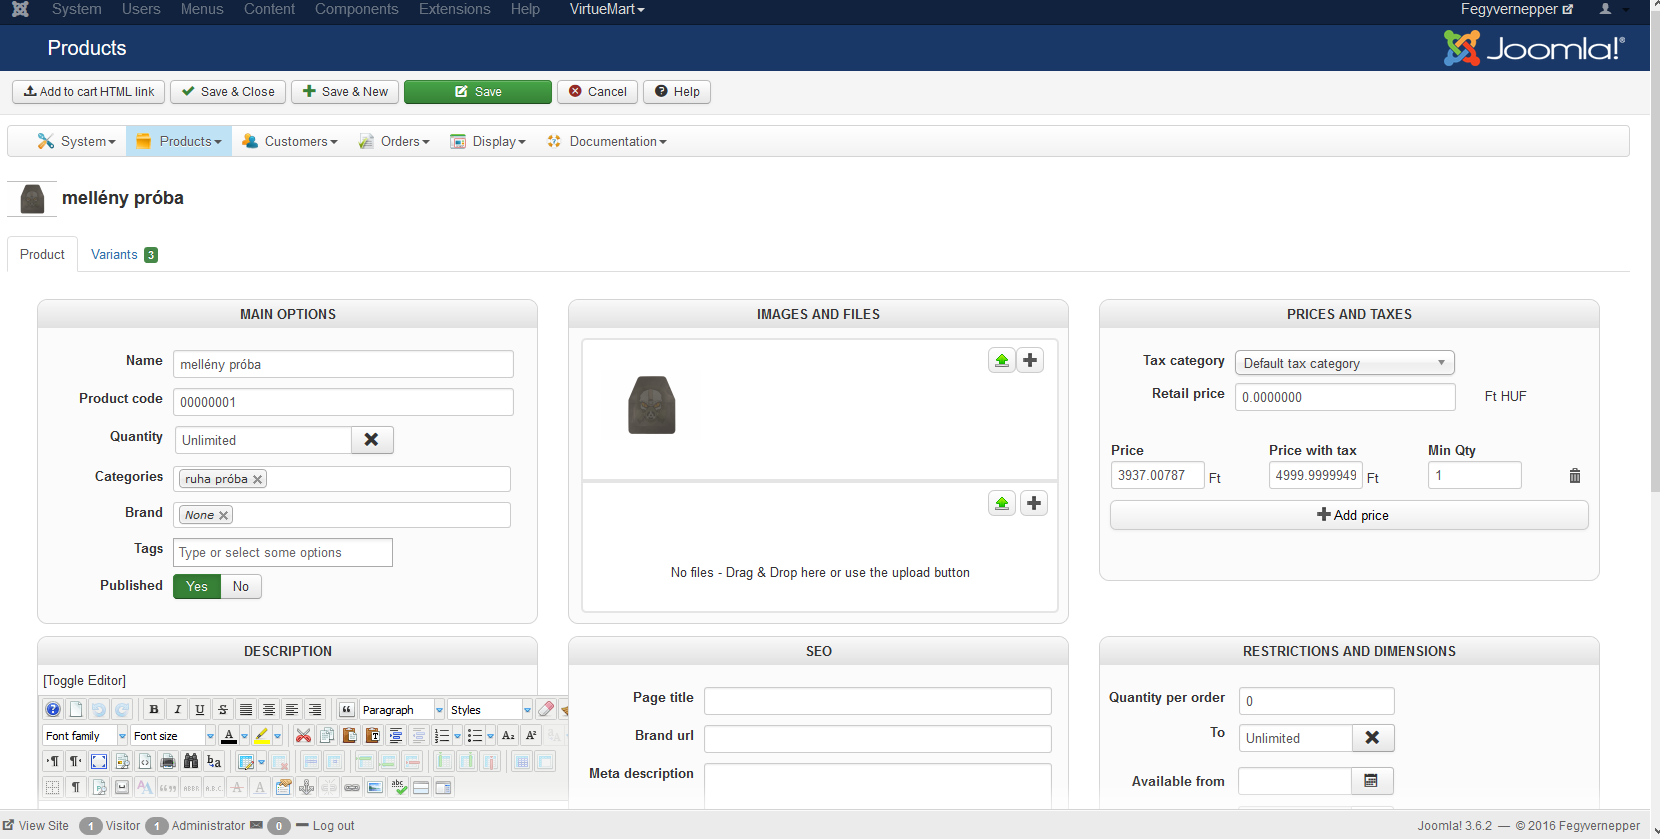Toggle fullscreen editor mode
The width and height of the screenshot is (1660, 839).
click(99, 761)
